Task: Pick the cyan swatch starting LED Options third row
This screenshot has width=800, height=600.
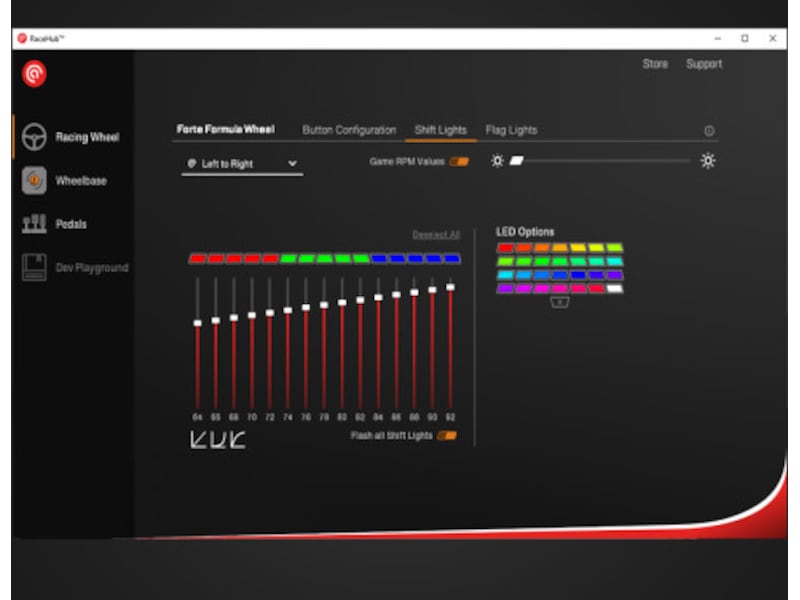Action: click(x=505, y=276)
